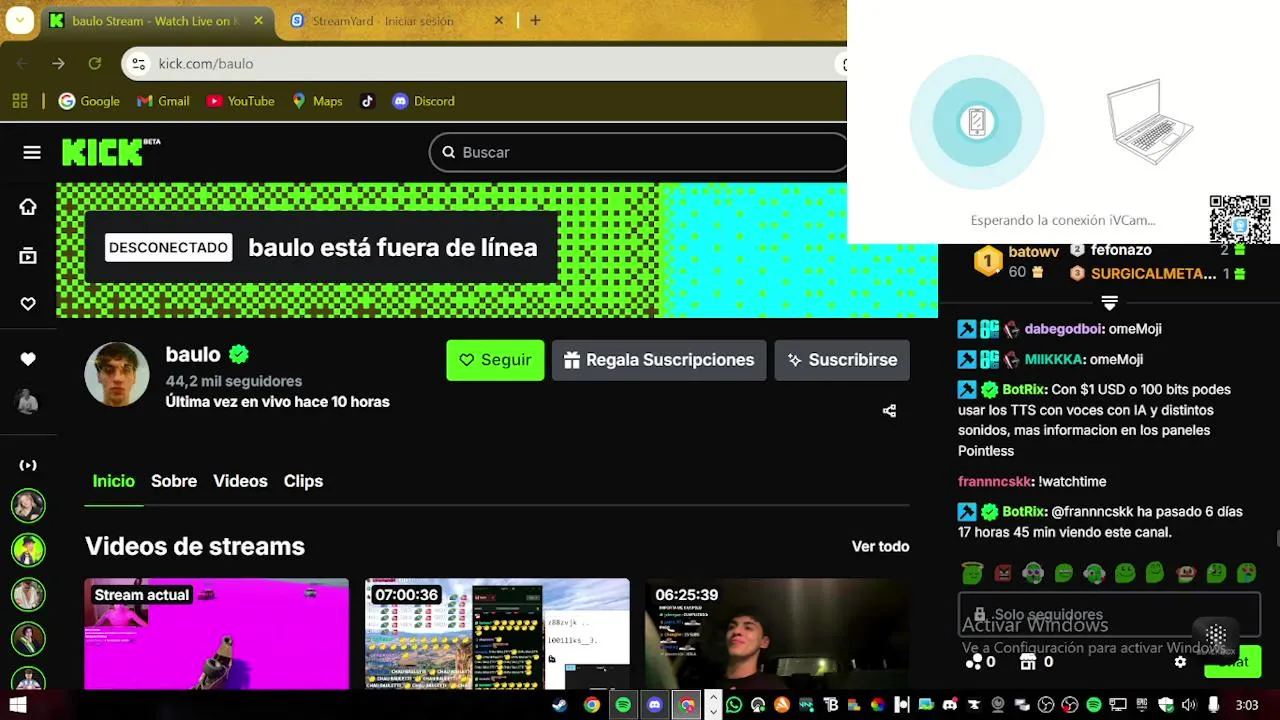Open the Gmail bookmark
The image size is (1280, 720).
coord(162,101)
